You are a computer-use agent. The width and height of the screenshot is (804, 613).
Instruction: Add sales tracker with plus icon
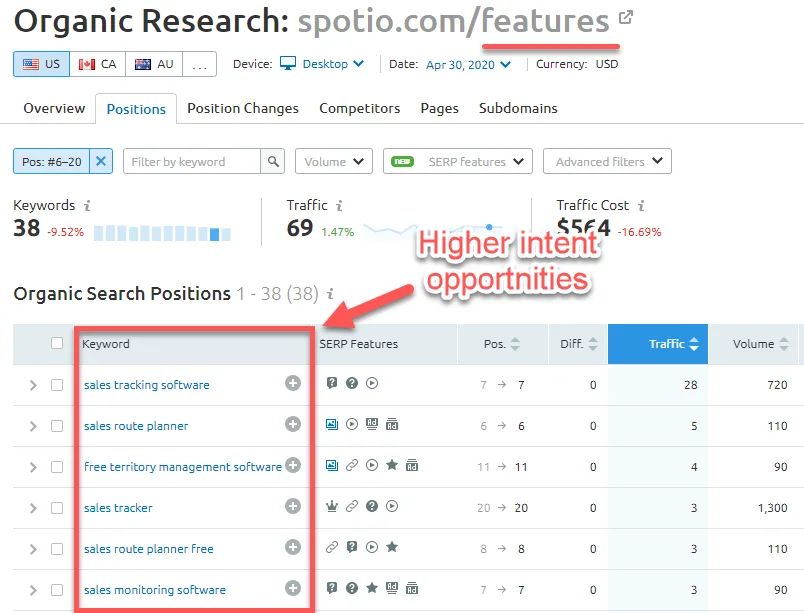pos(293,506)
